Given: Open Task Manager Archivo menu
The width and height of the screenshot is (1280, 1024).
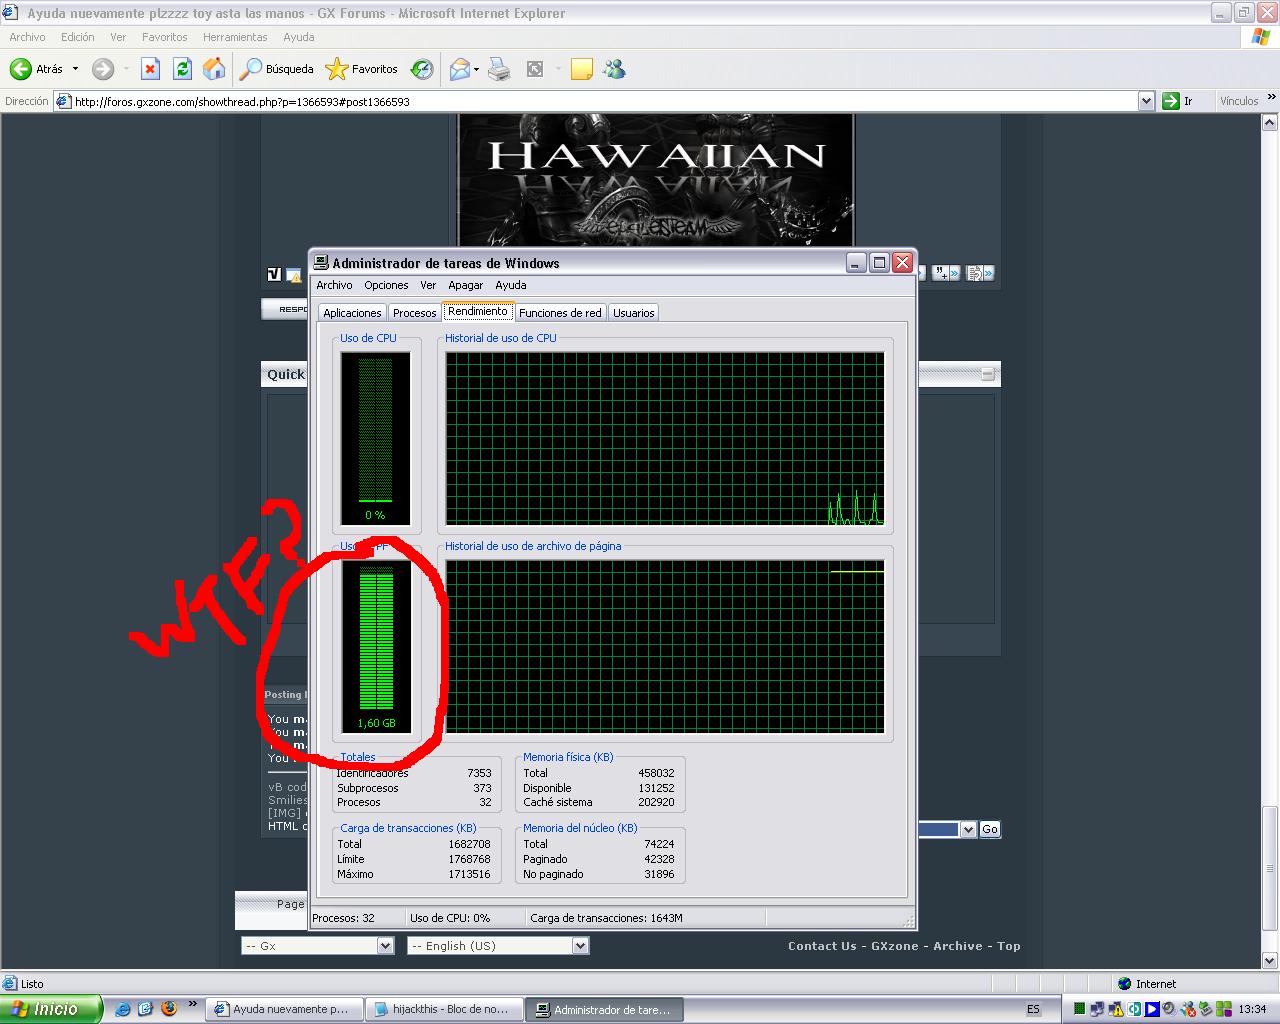Looking at the screenshot, I should tap(334, 285).
